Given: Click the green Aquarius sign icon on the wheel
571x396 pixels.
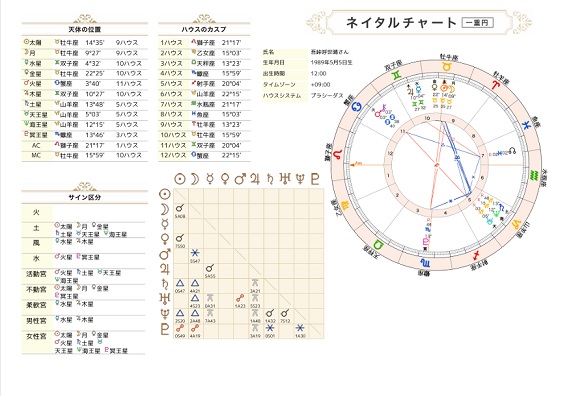Looking at the screenshot, I should tap(534, 175).
